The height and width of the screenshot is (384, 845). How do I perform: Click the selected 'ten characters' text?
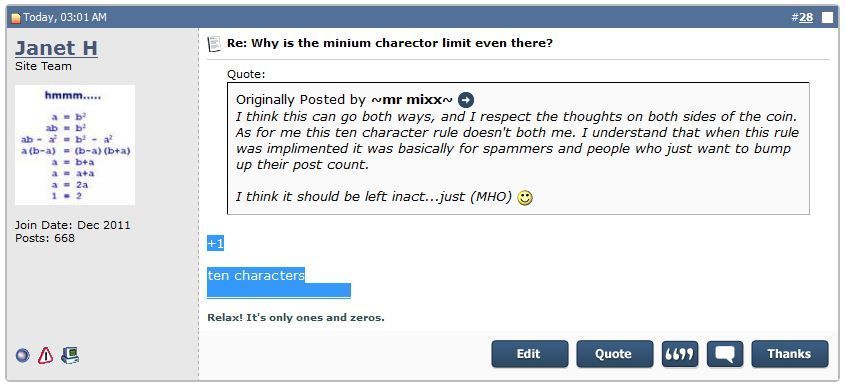256,276
